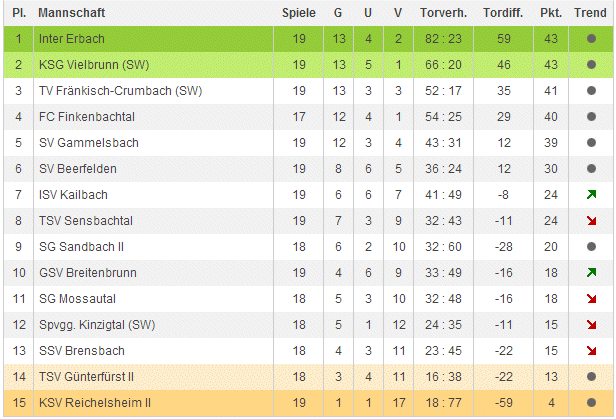Click the red down-trend arrow for TSV Sensbachtal
The image size is (616, 419).
click(x=591, y=220)
